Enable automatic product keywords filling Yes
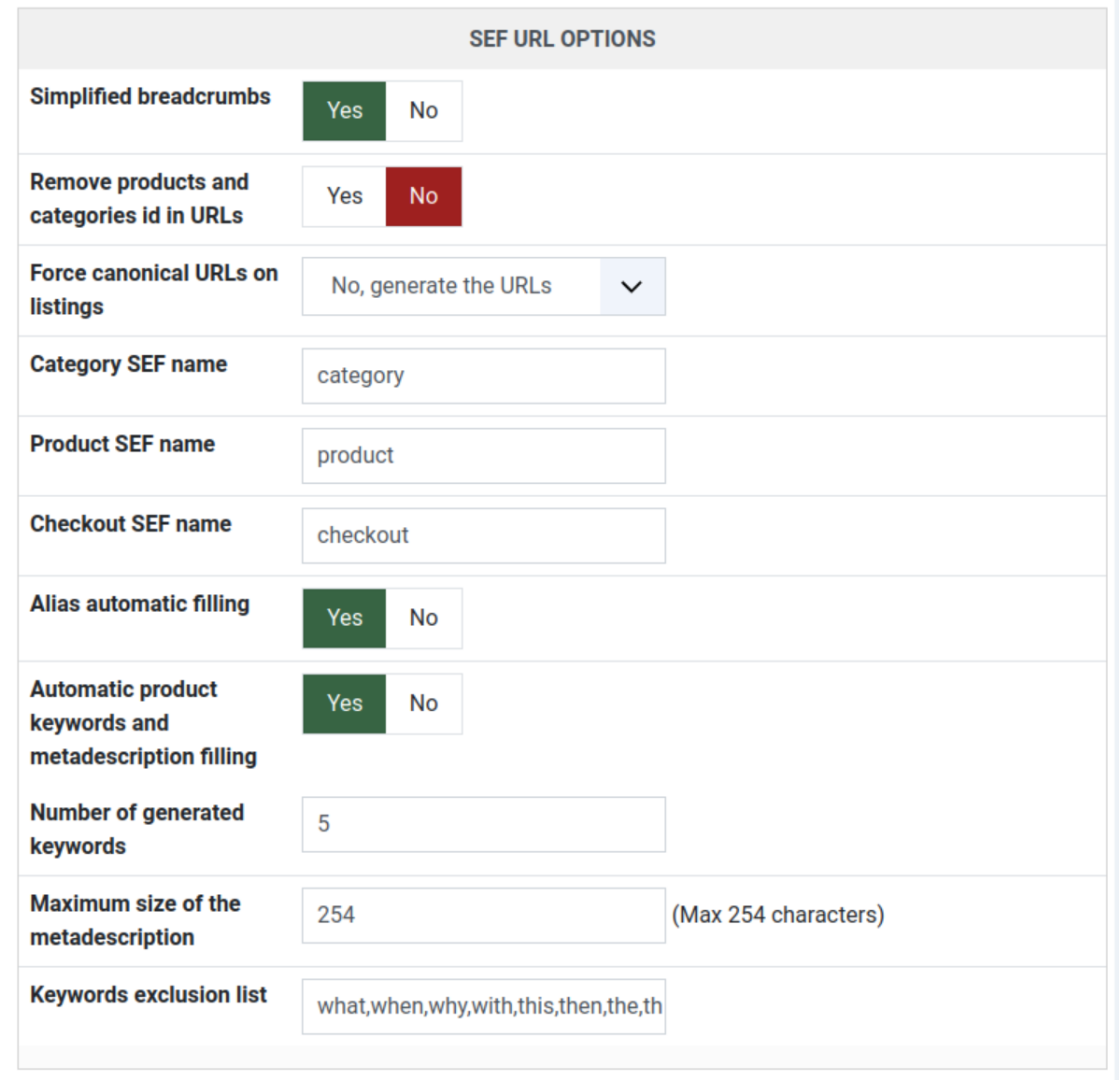Screen dimensions: 1119x1080 coord(344,703)
